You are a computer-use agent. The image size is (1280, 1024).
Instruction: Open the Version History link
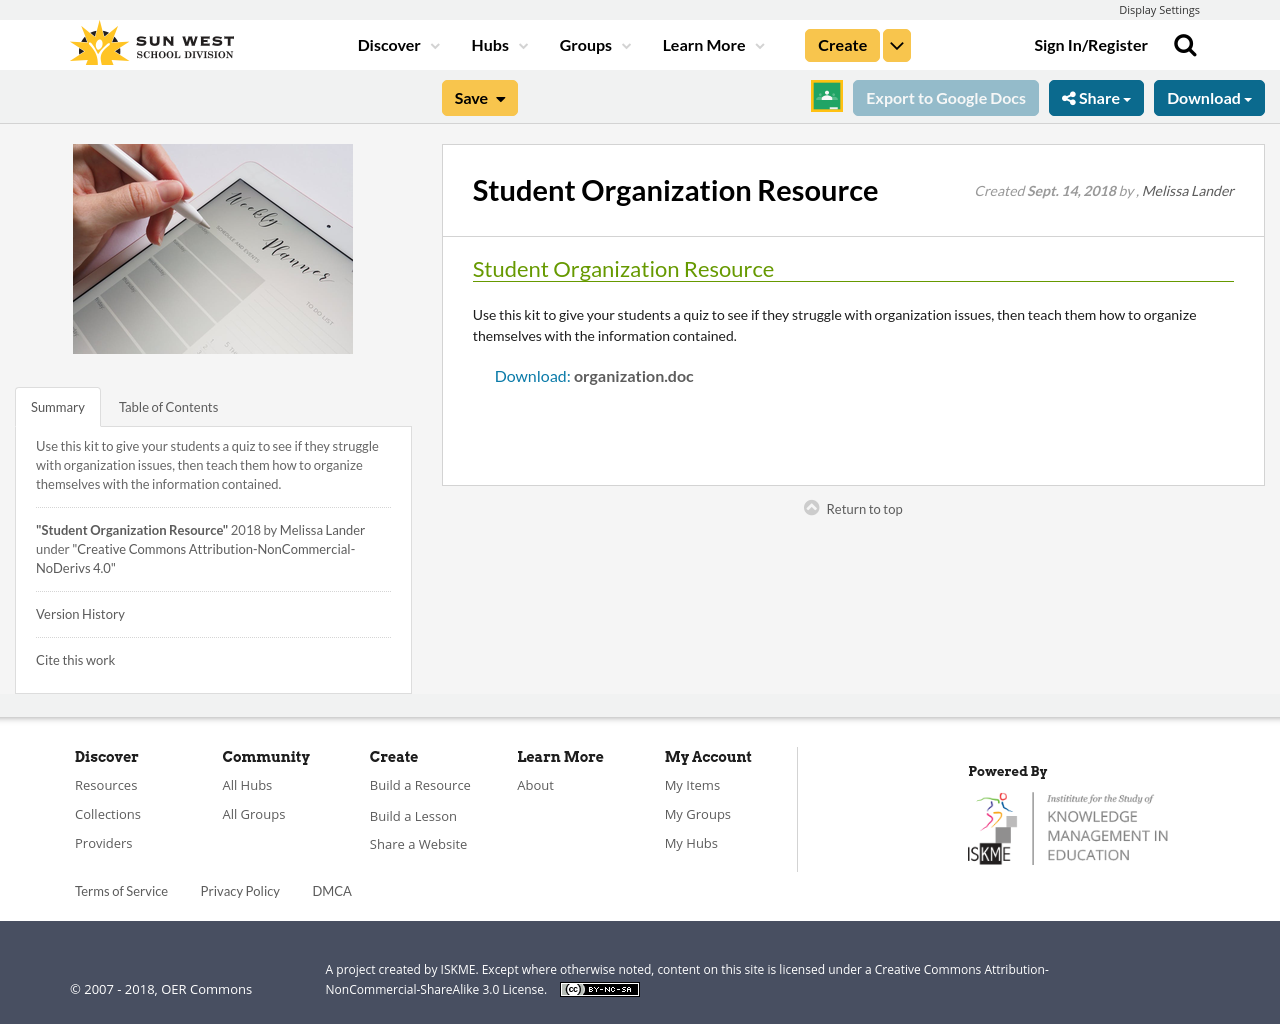click(80, 613)
